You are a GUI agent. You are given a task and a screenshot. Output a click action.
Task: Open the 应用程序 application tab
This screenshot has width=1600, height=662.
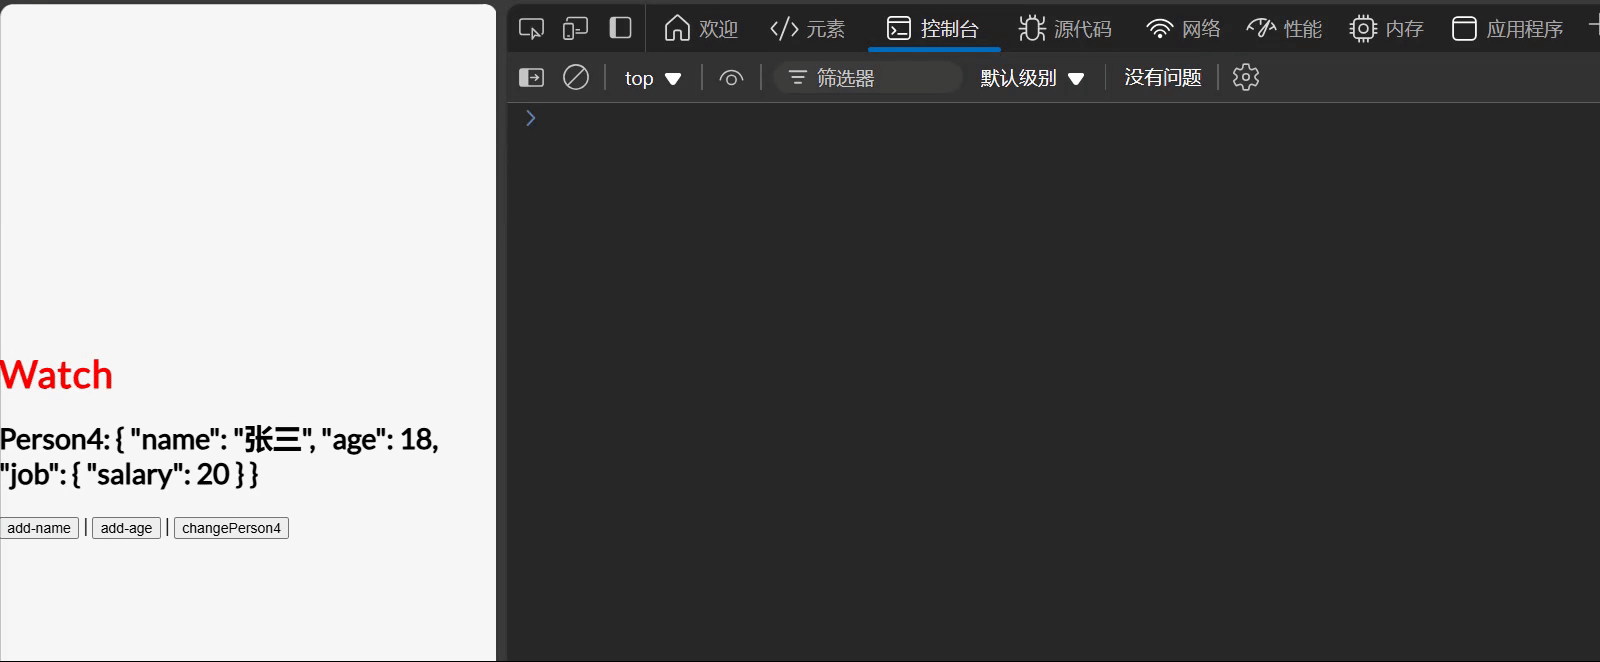1507,29
